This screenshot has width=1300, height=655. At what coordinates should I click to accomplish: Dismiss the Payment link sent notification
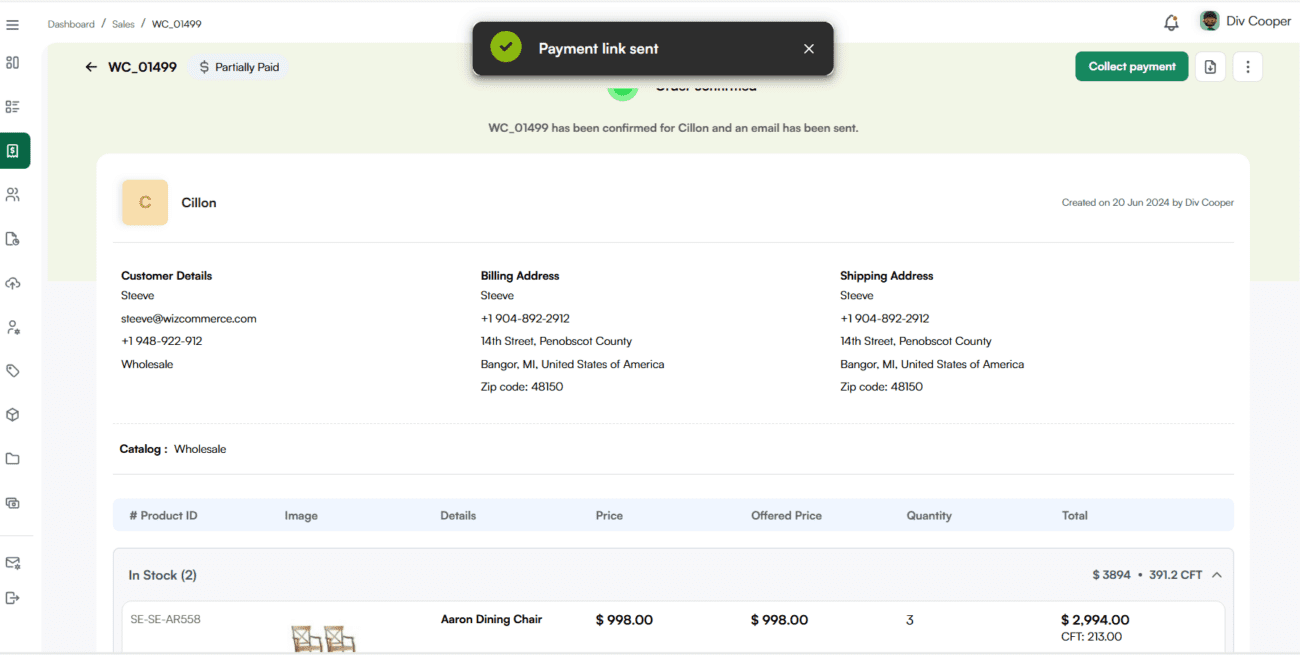pyautogui.click(x=809, y=49)
